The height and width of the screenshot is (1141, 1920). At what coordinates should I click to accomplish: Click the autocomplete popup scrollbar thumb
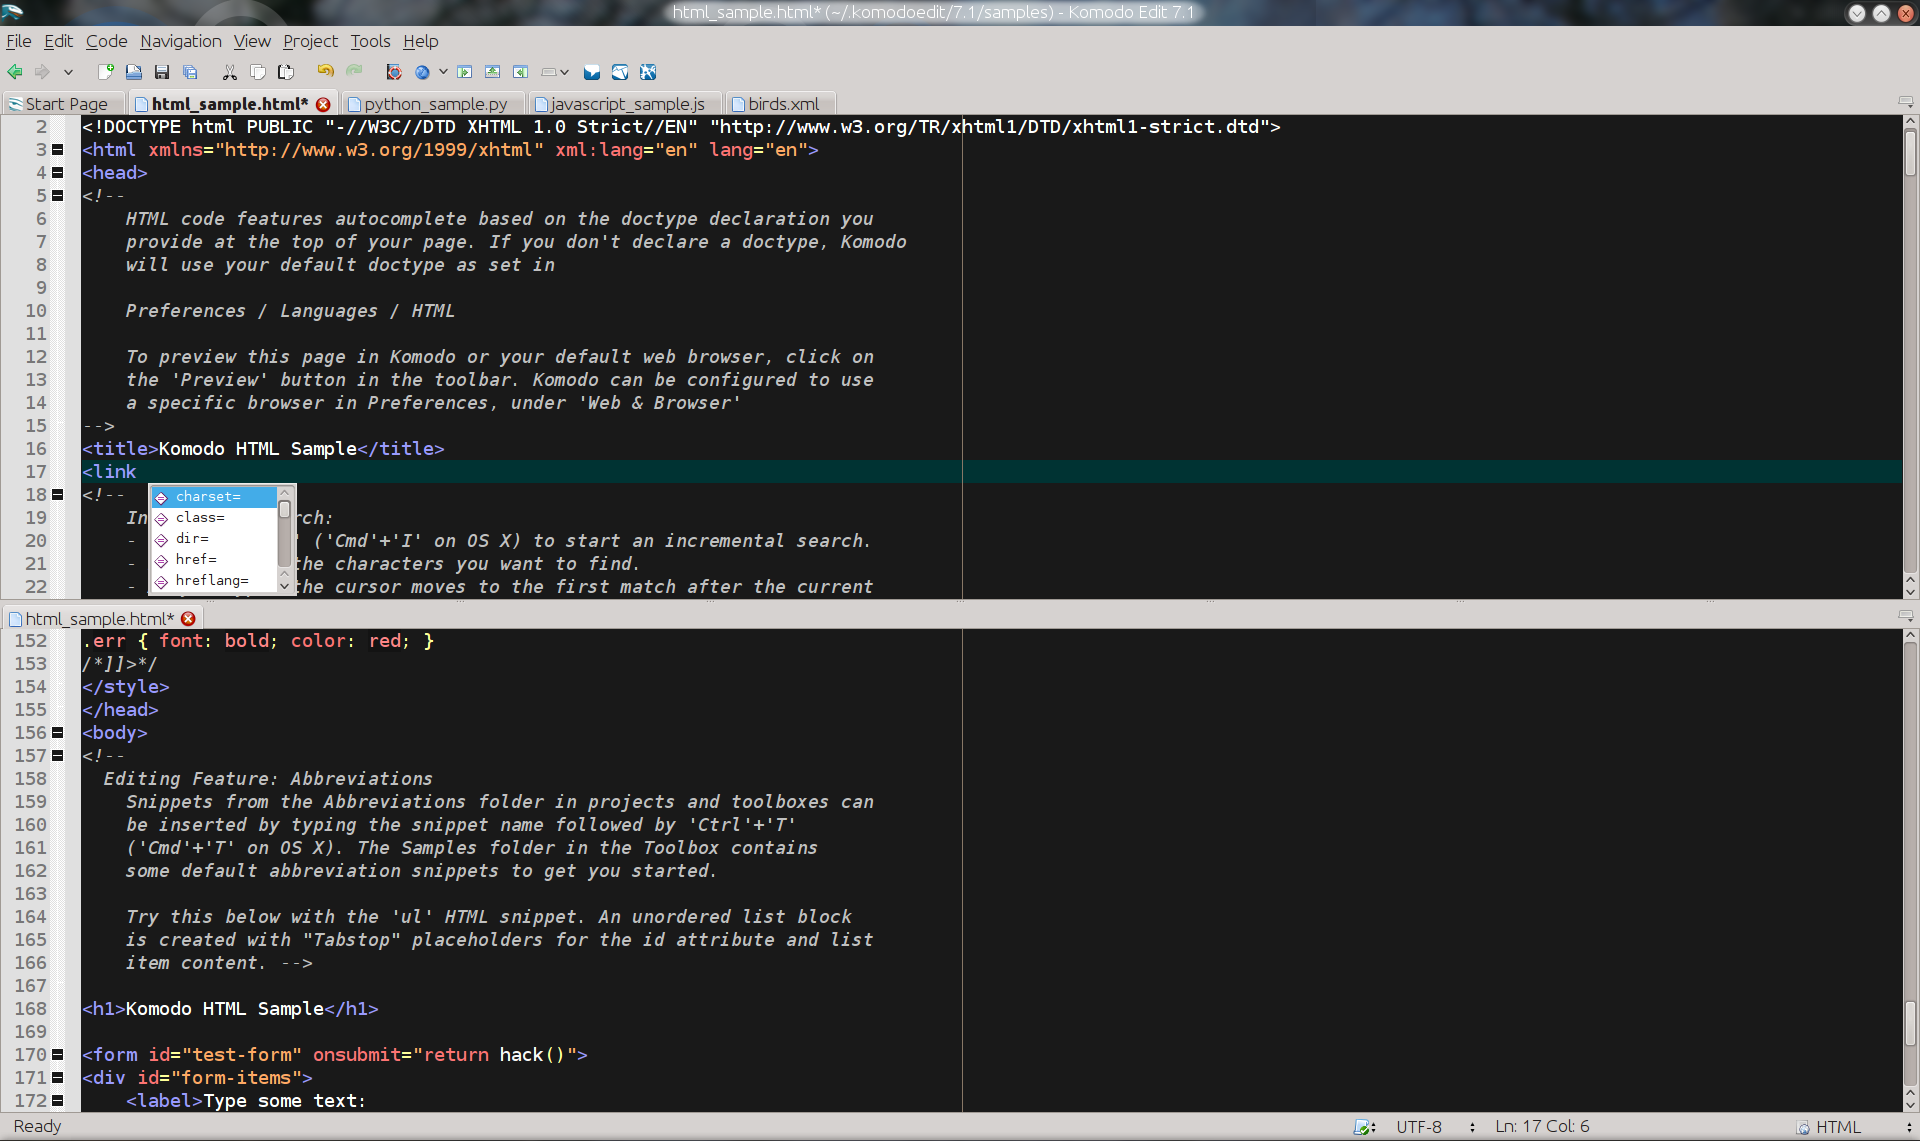[x=285, y=510]
